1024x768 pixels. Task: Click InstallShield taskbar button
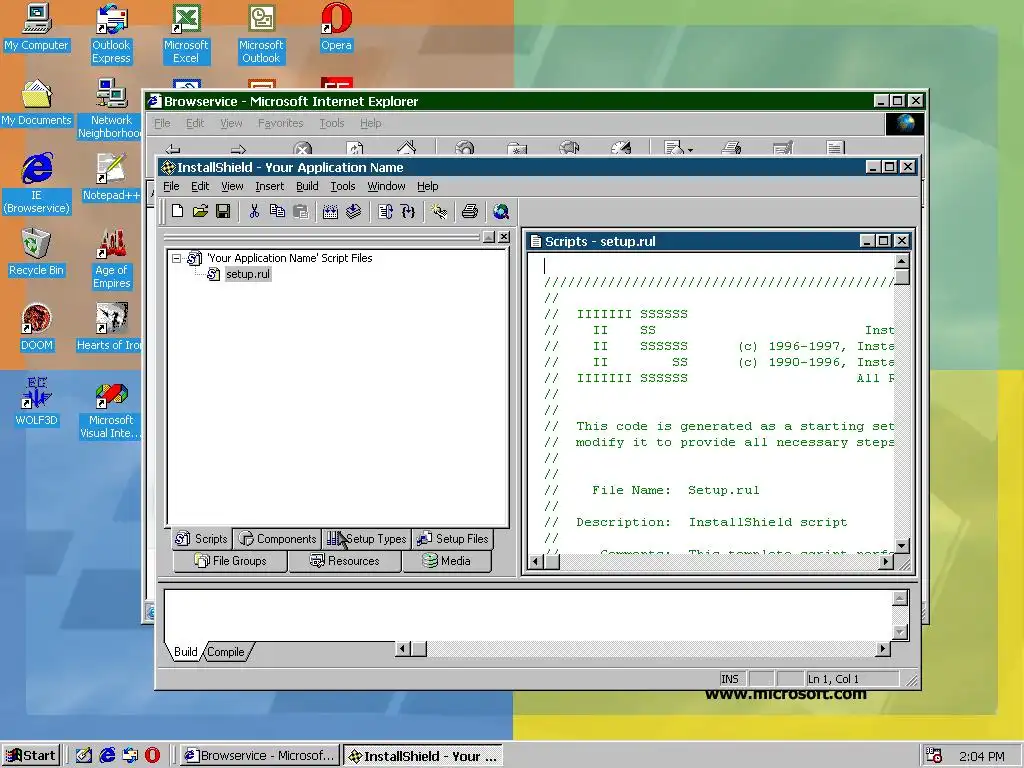click(423, 756)
